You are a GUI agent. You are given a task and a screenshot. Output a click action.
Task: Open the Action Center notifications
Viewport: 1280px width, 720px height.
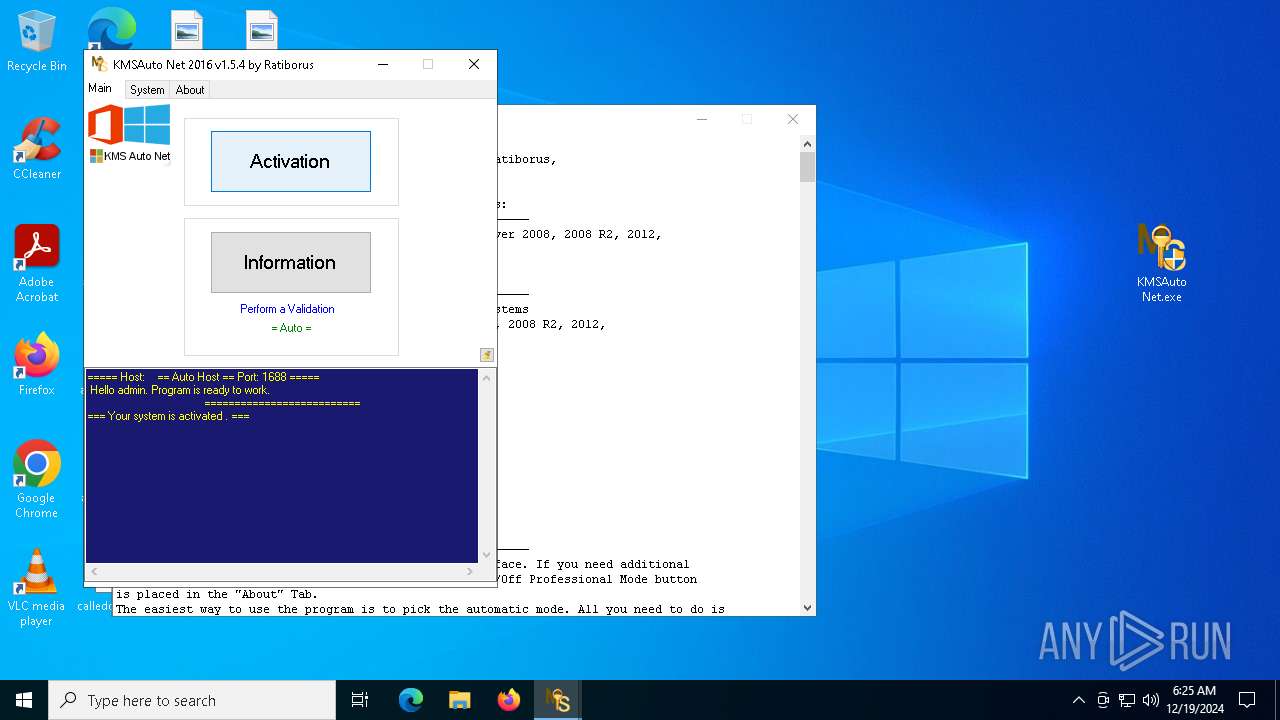[x=1247, y=700]
